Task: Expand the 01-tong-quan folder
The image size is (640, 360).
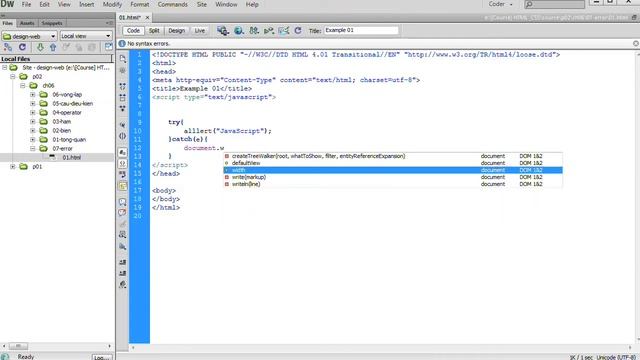Action: pos(33,140)
